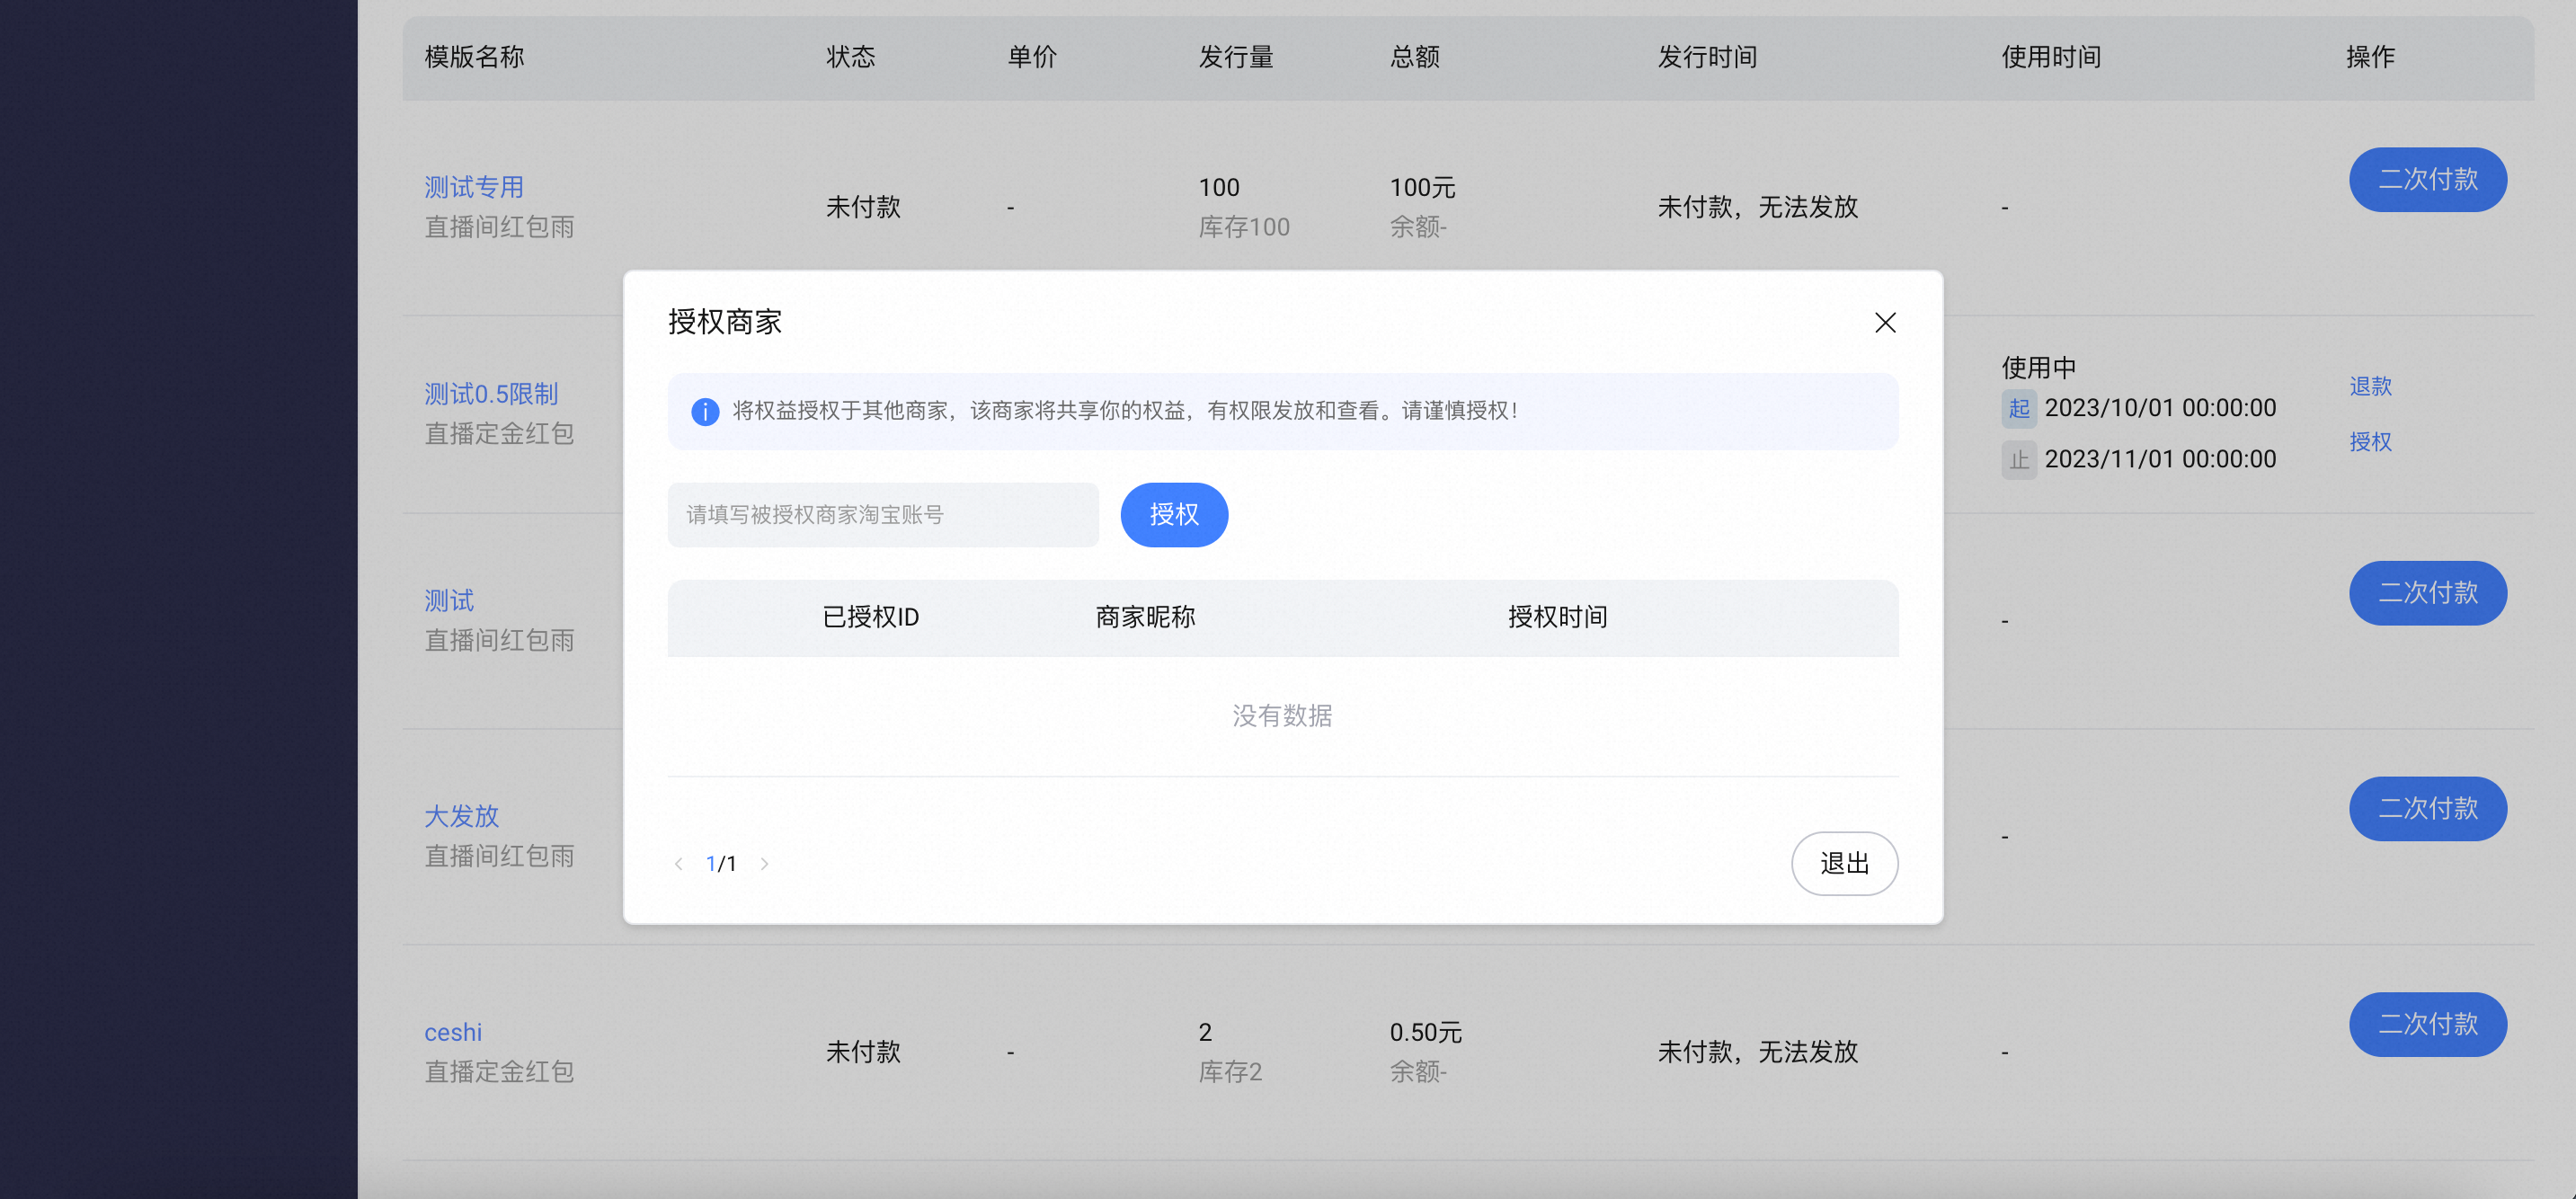
Task: Click the 没有数据 empty text
Action: (x=1282, y=716)
